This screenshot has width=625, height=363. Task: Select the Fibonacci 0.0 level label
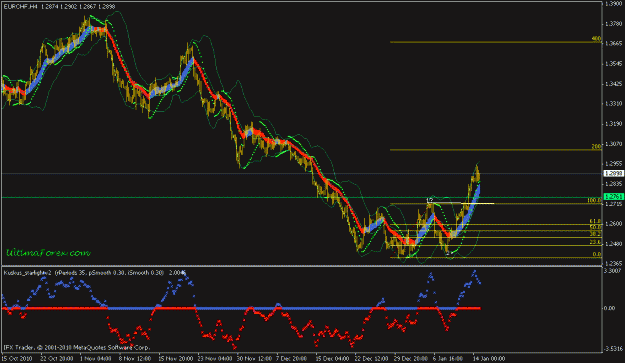(x=596, y=254)
